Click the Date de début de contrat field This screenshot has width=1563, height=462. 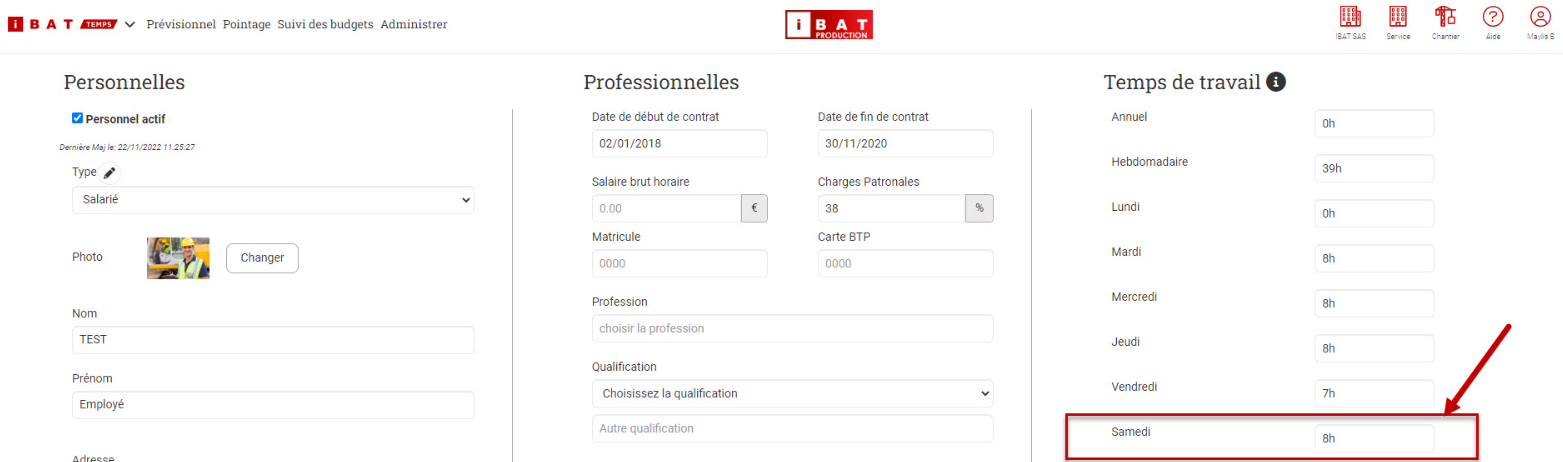pos(679,143)
